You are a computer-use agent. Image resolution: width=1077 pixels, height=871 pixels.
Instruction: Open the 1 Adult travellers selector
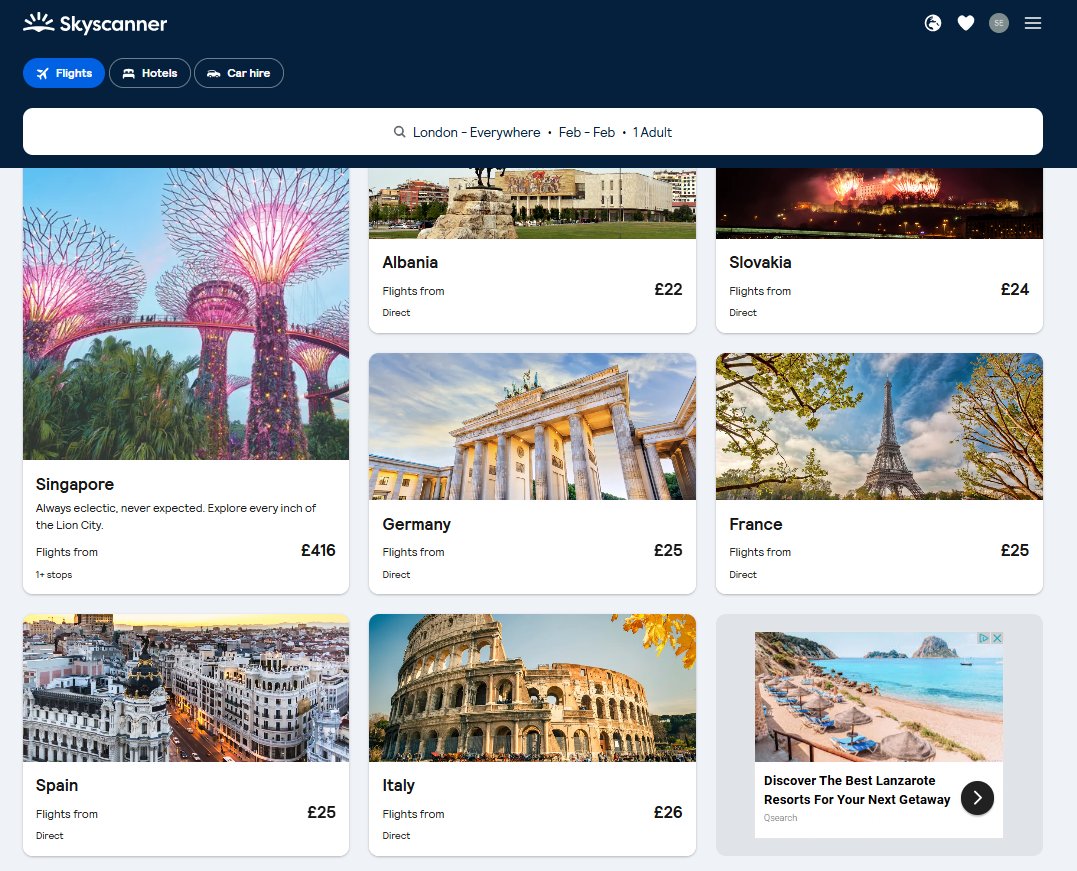[x=652, y=131]
